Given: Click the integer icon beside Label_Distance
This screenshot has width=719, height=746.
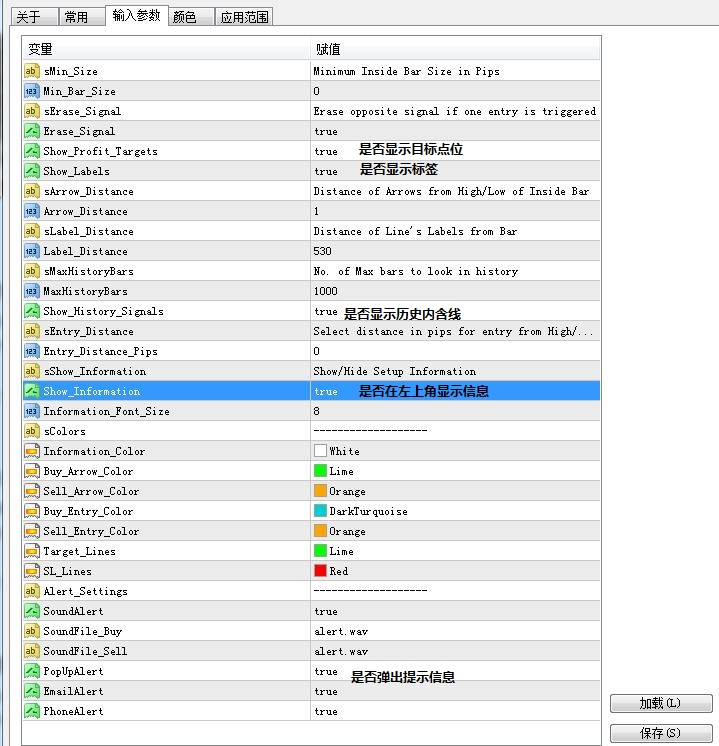Looking at the screenshot, I should 31,251.
